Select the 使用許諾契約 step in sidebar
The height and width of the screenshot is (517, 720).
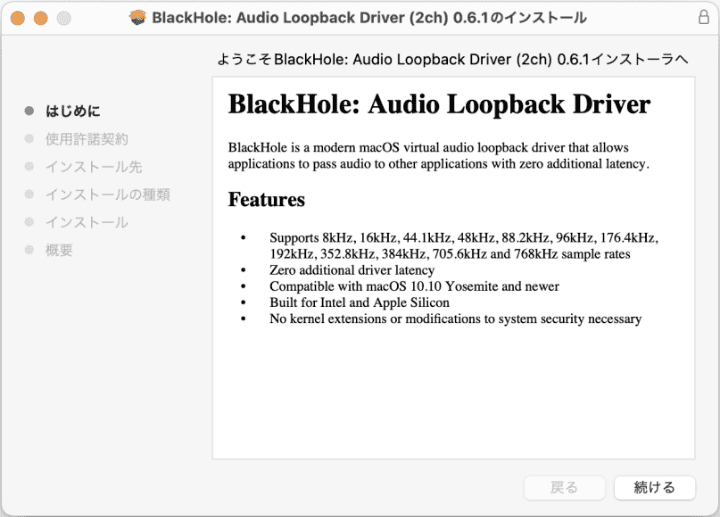coord(86,139)
